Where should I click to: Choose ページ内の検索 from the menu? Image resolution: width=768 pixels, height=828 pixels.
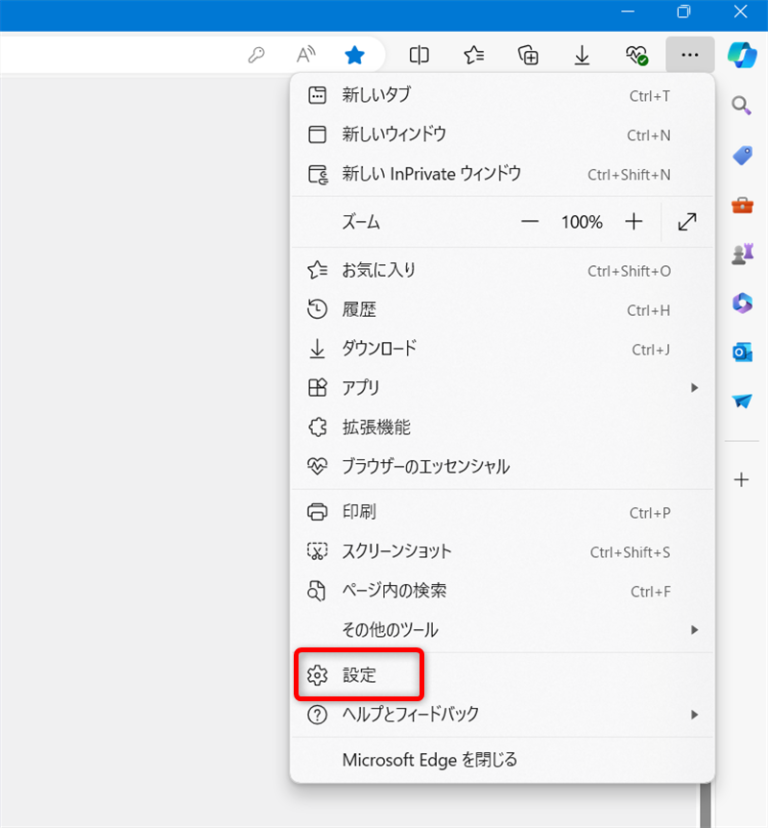tap(502, 591)
